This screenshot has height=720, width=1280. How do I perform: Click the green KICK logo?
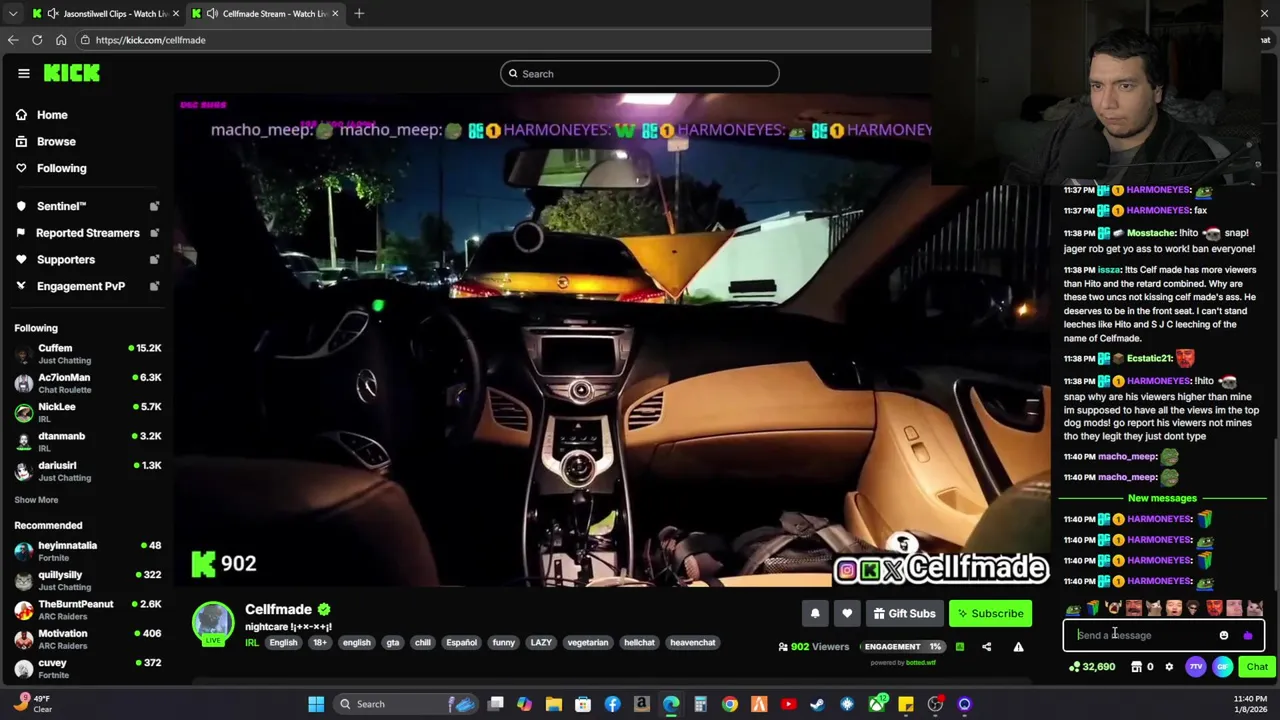point(72,73)
